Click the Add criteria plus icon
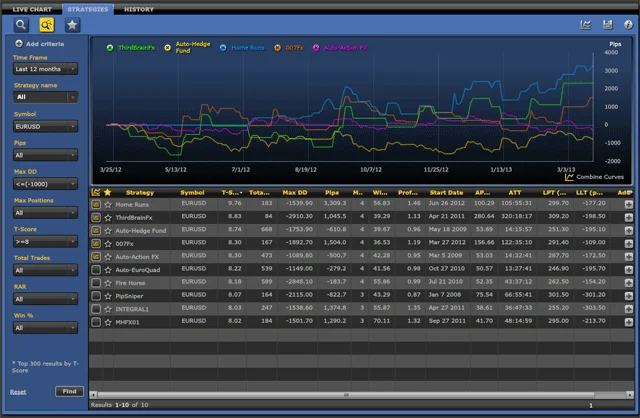The width and height of the screenshot is (640, 418). click(19, 44)
